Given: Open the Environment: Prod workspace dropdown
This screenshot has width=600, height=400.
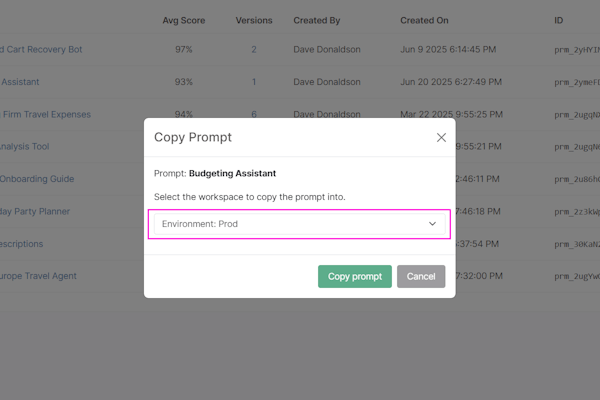Looking at the screenshot, I should coord(300,224).
